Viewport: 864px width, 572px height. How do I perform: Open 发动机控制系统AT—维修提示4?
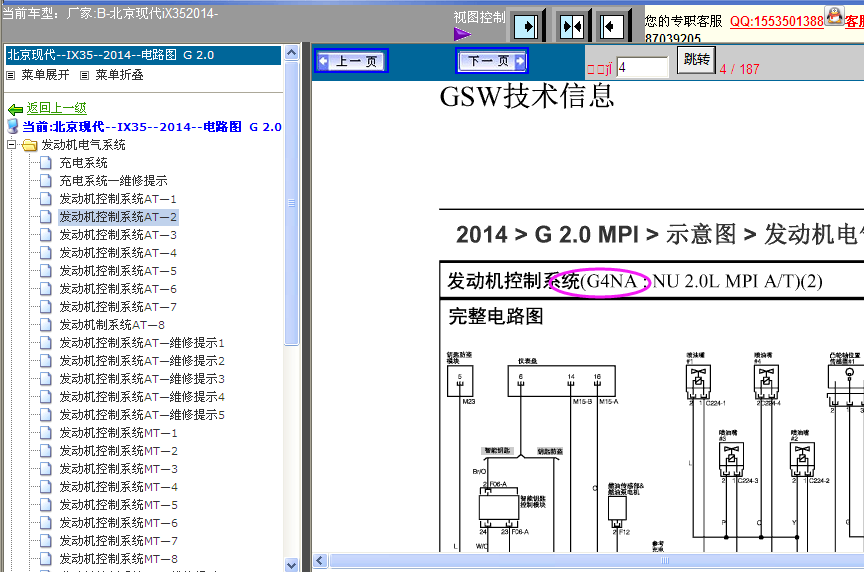click(142, 397)
